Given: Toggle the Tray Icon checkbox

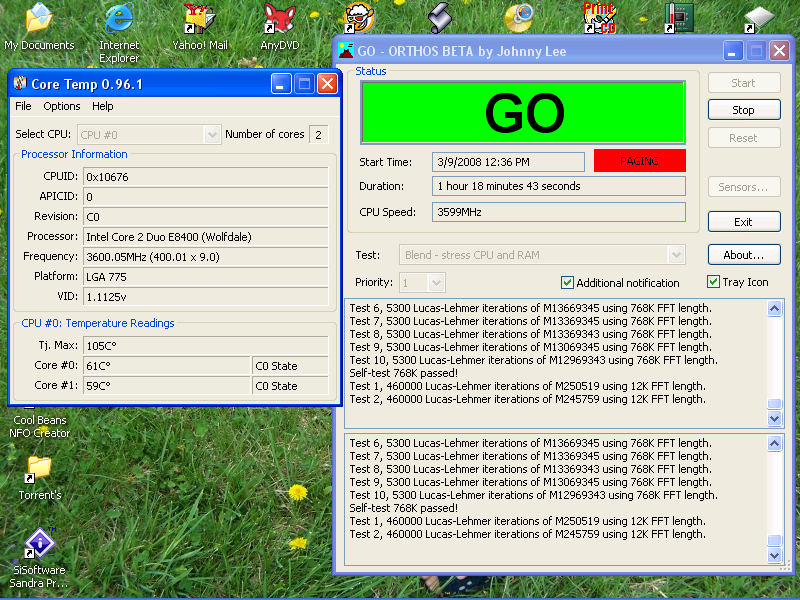Looking at the screenshot, I should tap(713, 282).
